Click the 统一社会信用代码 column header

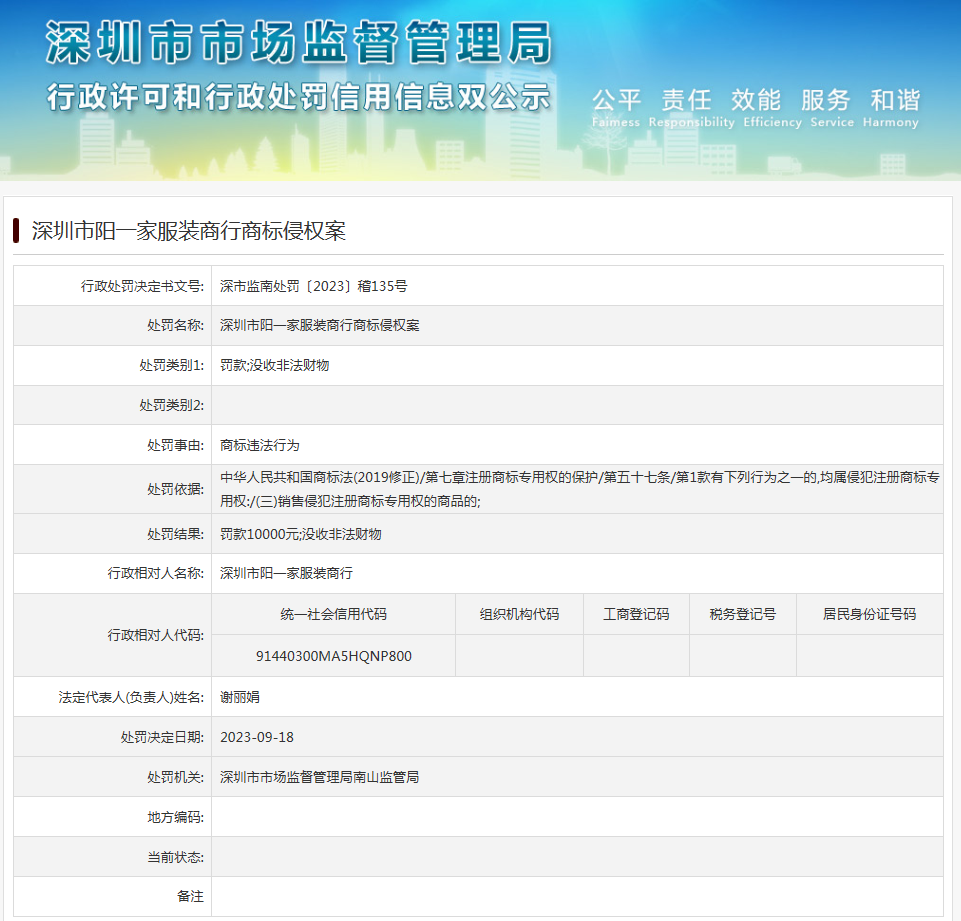pos(333,614)
